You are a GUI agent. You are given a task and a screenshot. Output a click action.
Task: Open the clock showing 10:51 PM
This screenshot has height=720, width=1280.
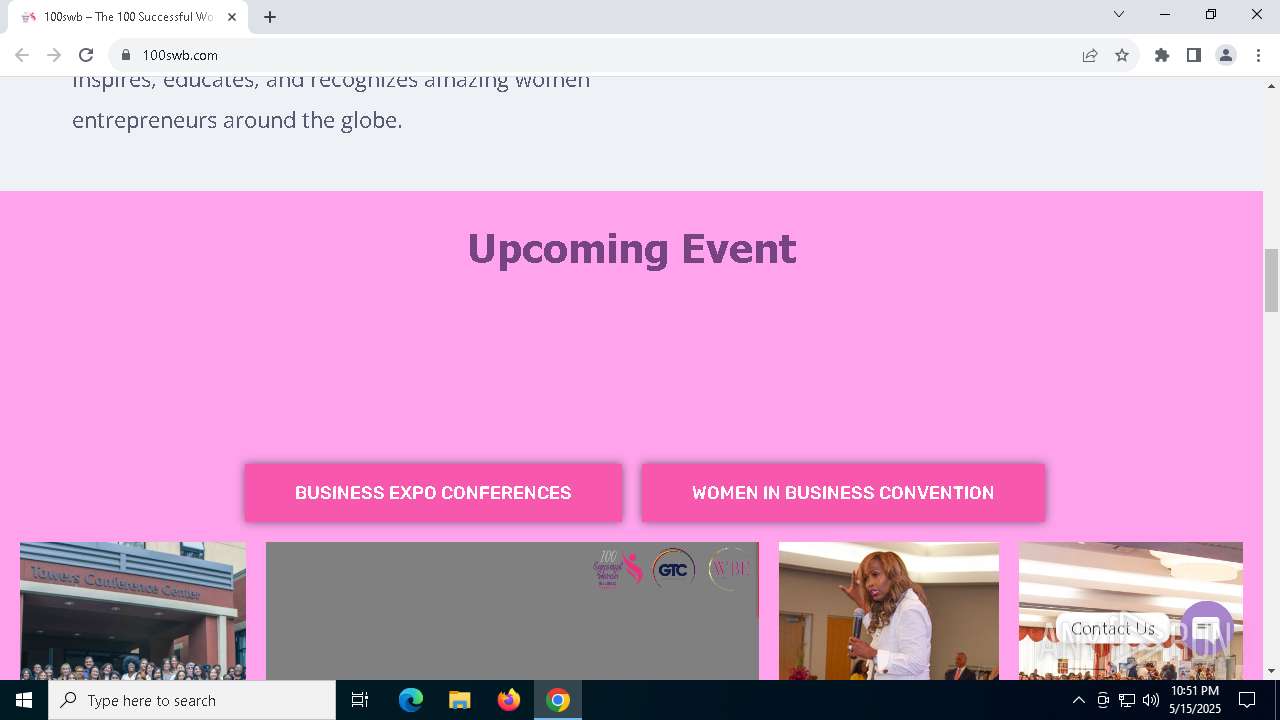(1195, 700)
